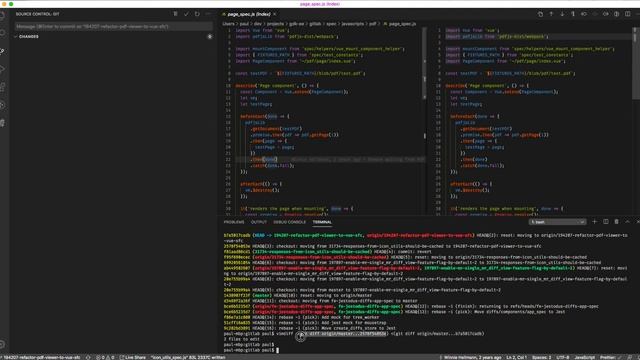Click the sync icon in the status bar
The height and width of the screenshot is (360, 640).
point(88,357)
